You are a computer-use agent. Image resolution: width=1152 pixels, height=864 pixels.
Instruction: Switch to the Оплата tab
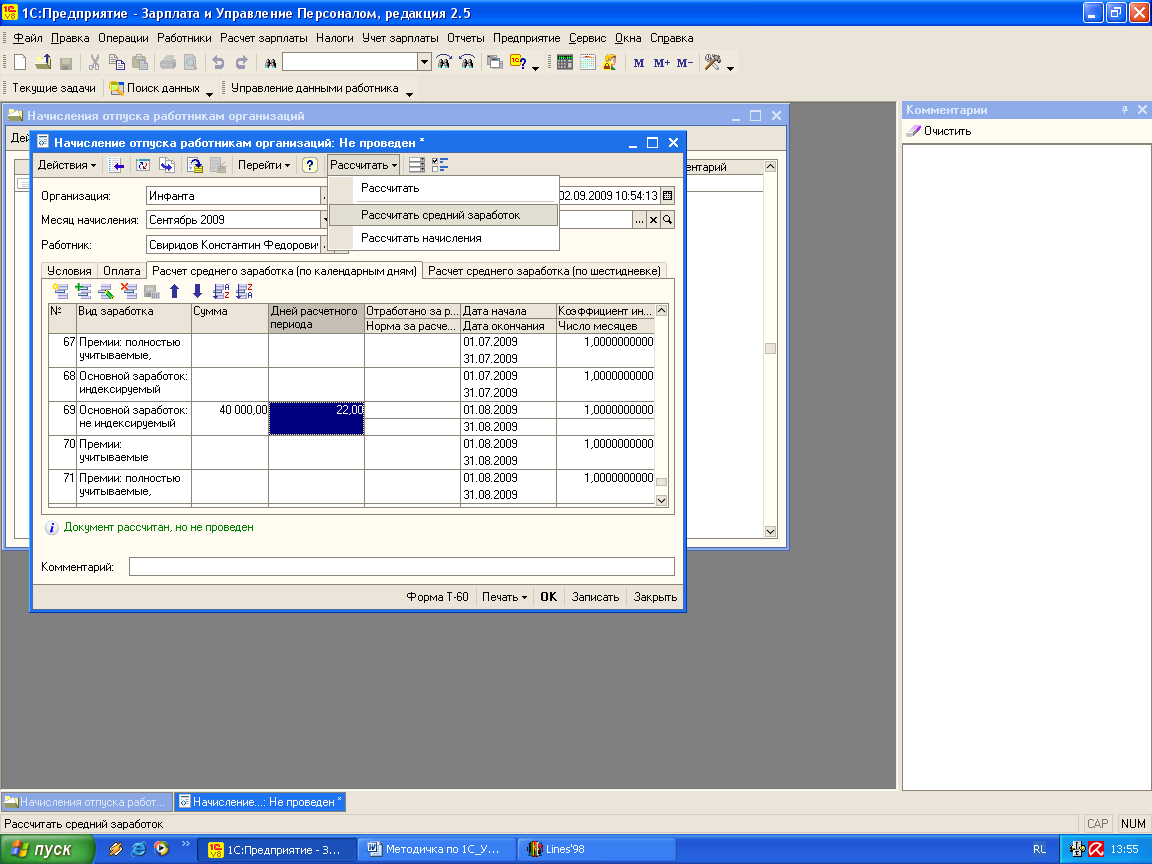121,271
